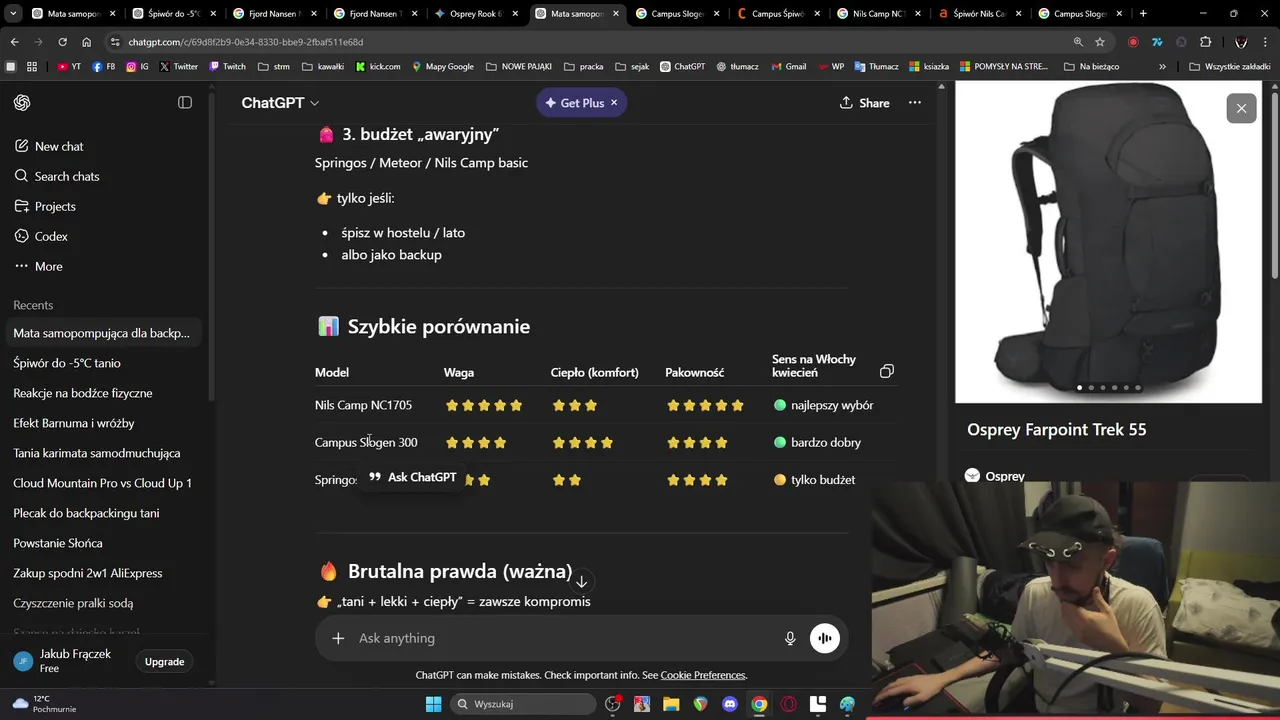Viewport: 1280px width, 720px height.
Task: Select the Nils Camp NC1705 table cell
Action: click(363, 405)
